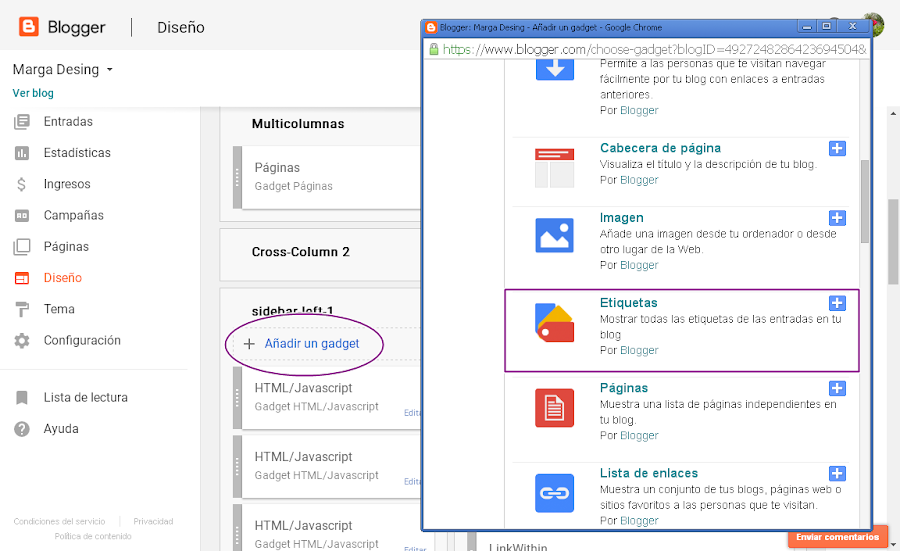This screenshot has width=900, height=551.
Task: Click the Páginas gadget title in popup
Action: coord(623,389)
